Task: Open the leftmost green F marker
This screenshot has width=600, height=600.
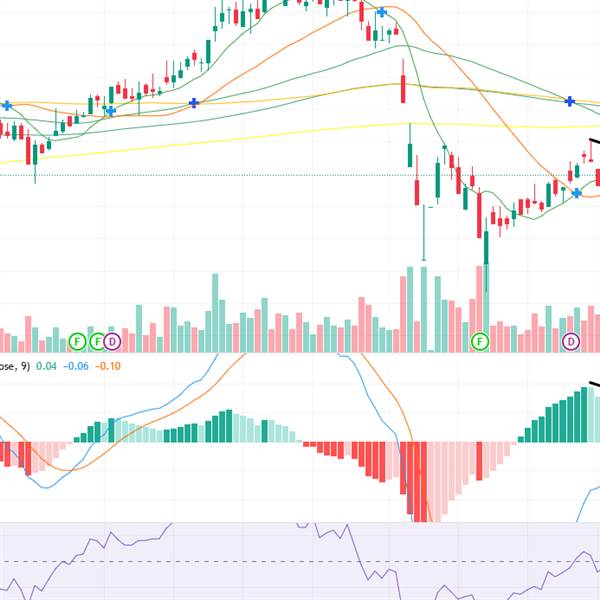Action: click(77, 342)
